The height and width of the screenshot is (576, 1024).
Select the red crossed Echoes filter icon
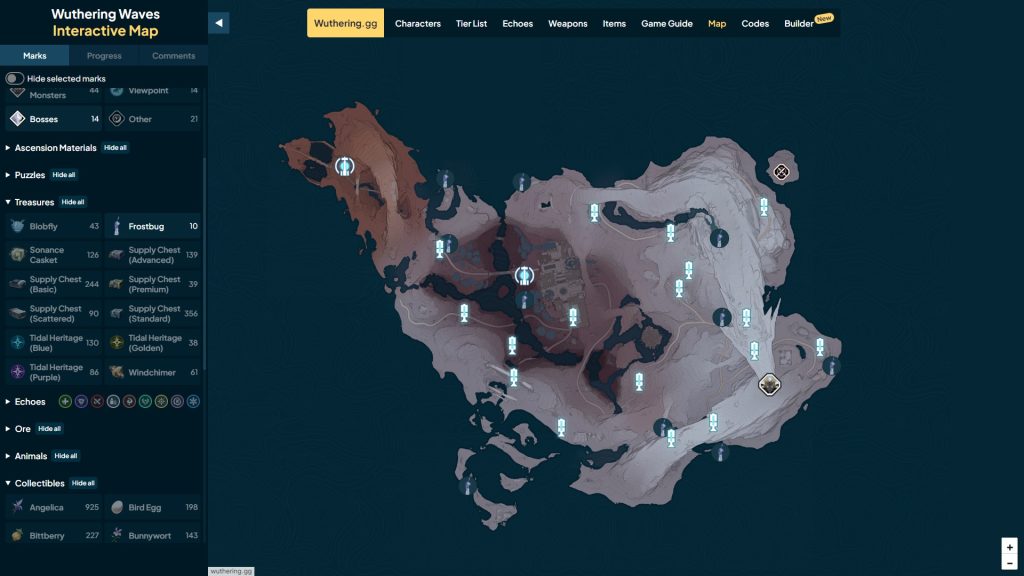tap(97, 402)
